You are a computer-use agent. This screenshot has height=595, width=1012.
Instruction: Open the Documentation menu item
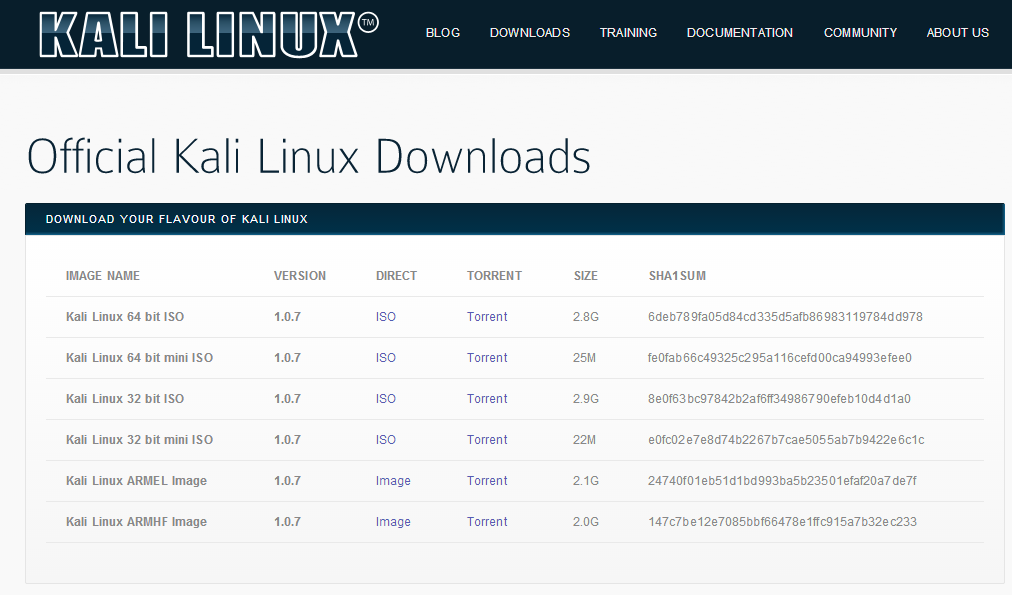pyautogui.click(x=740, y=33)
